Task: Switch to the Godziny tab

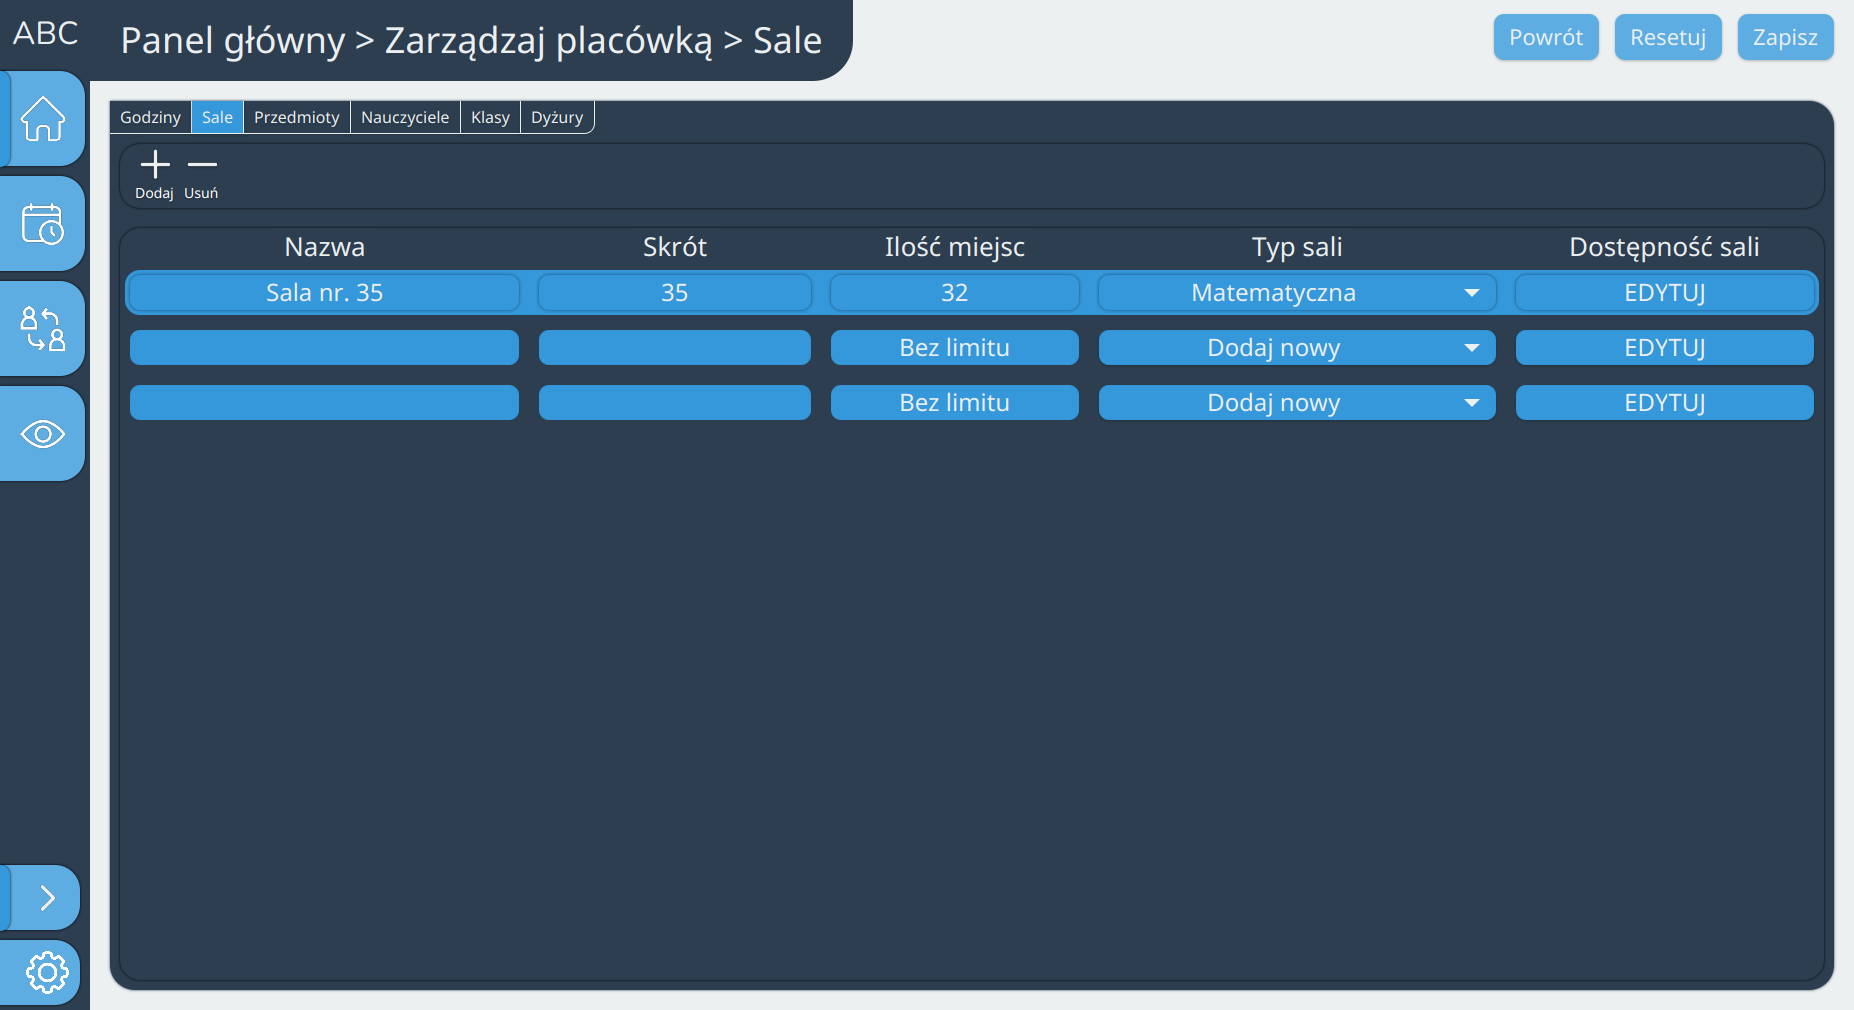Action: (x=150, y=117)
